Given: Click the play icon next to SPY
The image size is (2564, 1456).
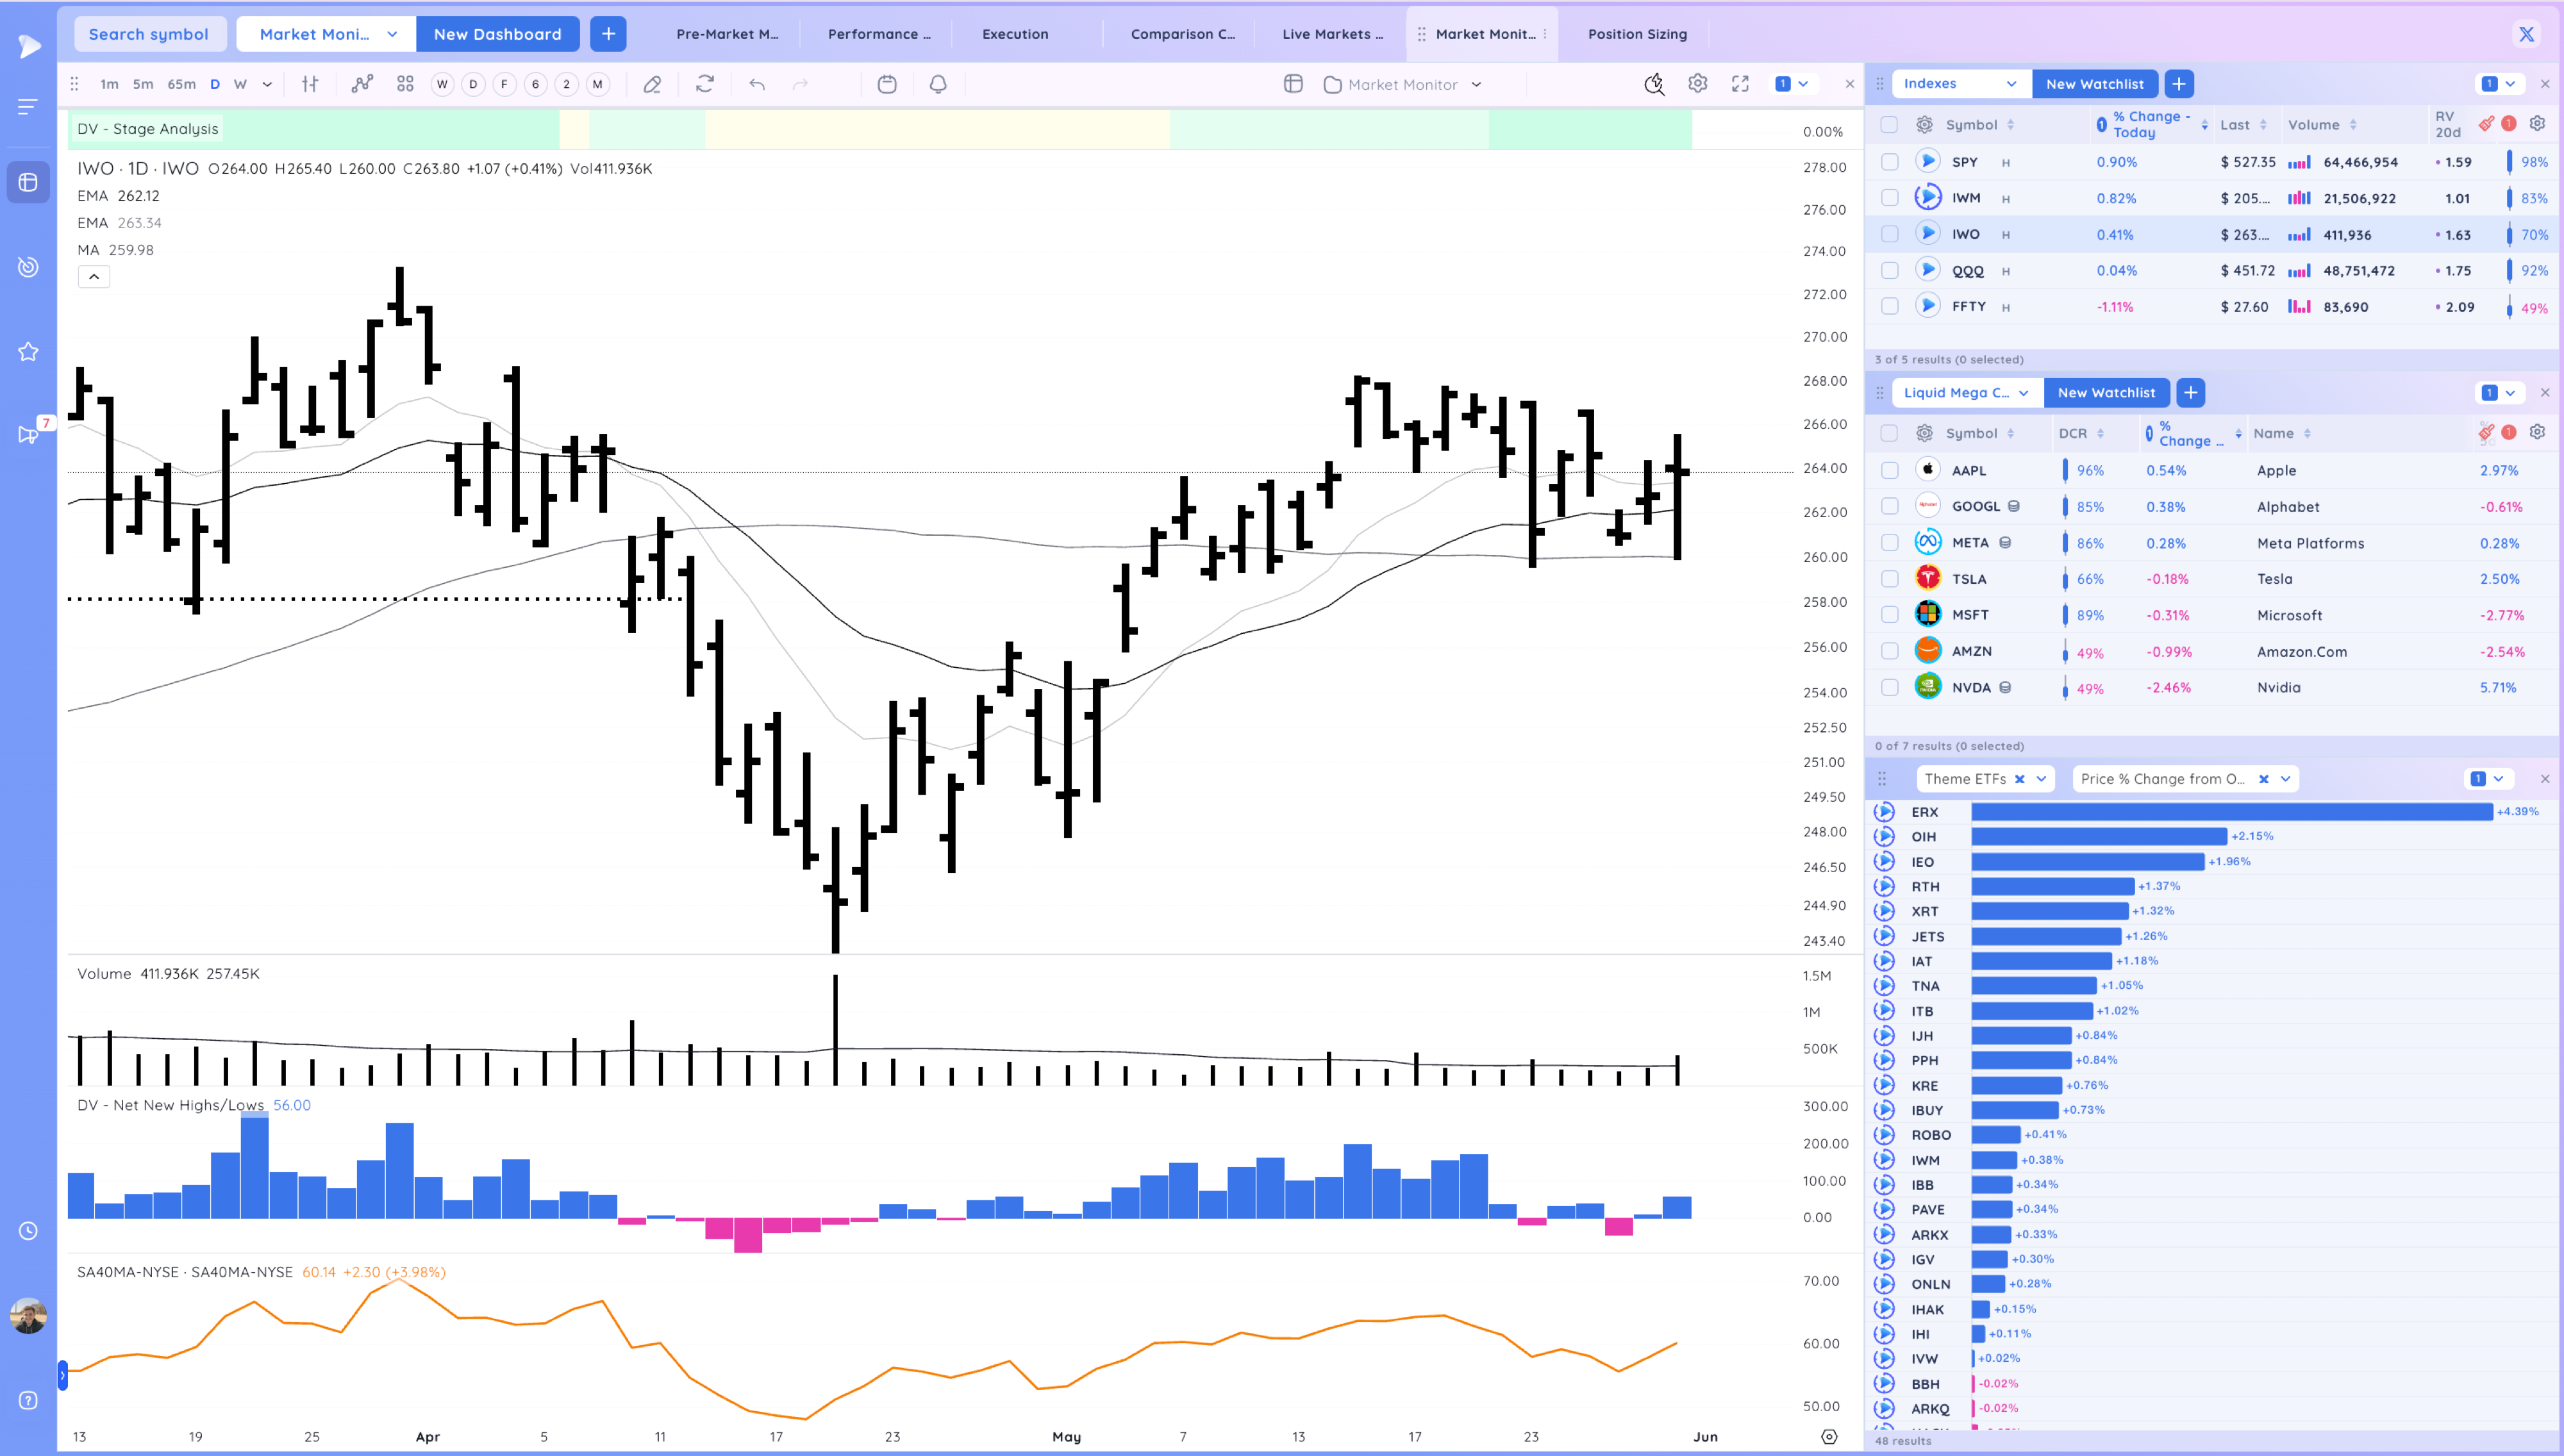Looking at the screenshot, I should click(1928, 161).
